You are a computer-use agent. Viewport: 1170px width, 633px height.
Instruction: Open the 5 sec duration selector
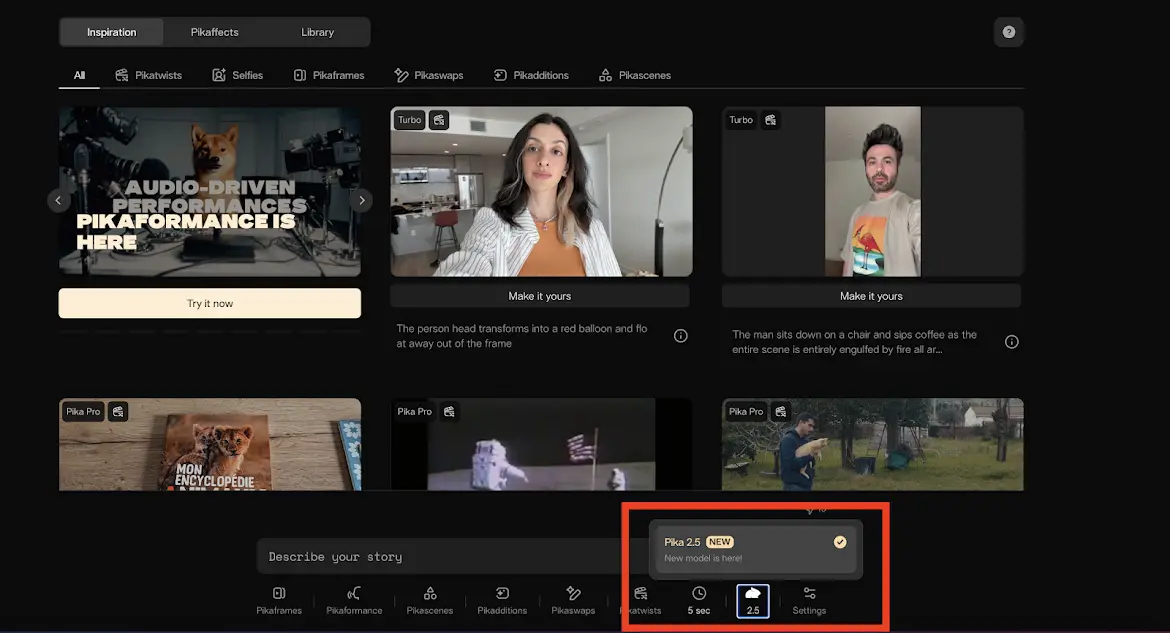pos(699,600)
